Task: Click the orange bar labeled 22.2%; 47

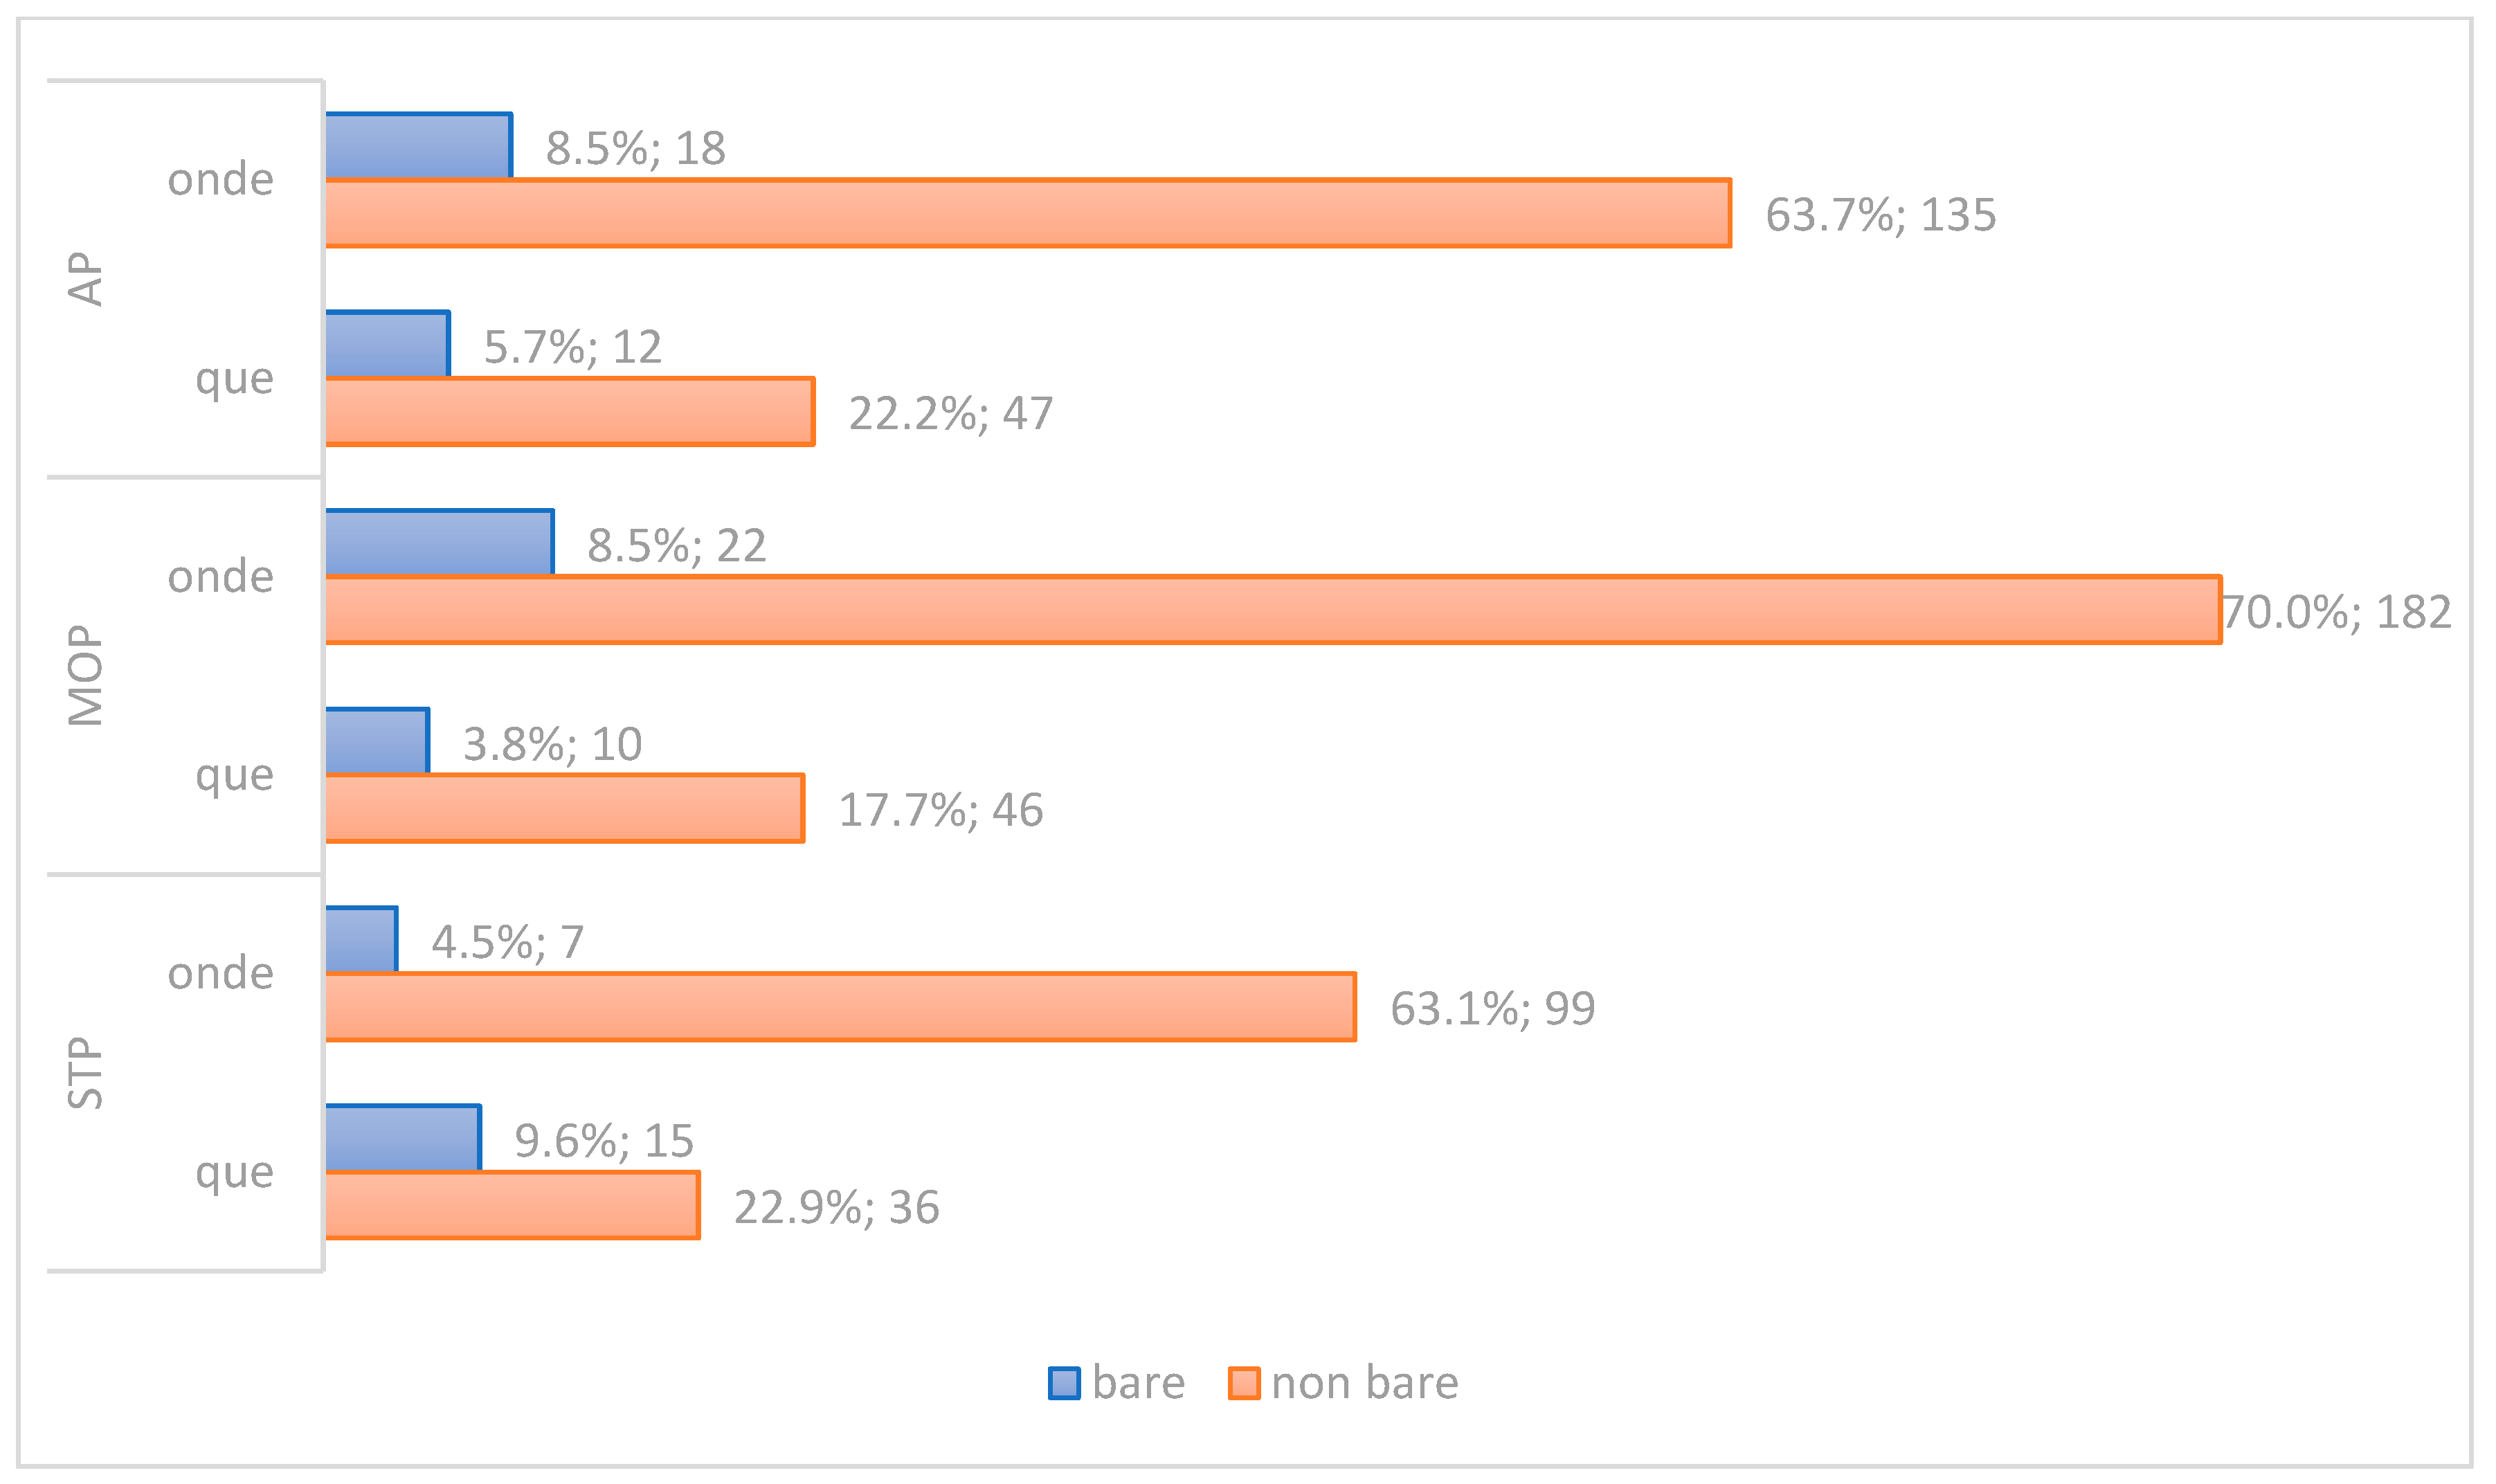Action: coord(569,411)
